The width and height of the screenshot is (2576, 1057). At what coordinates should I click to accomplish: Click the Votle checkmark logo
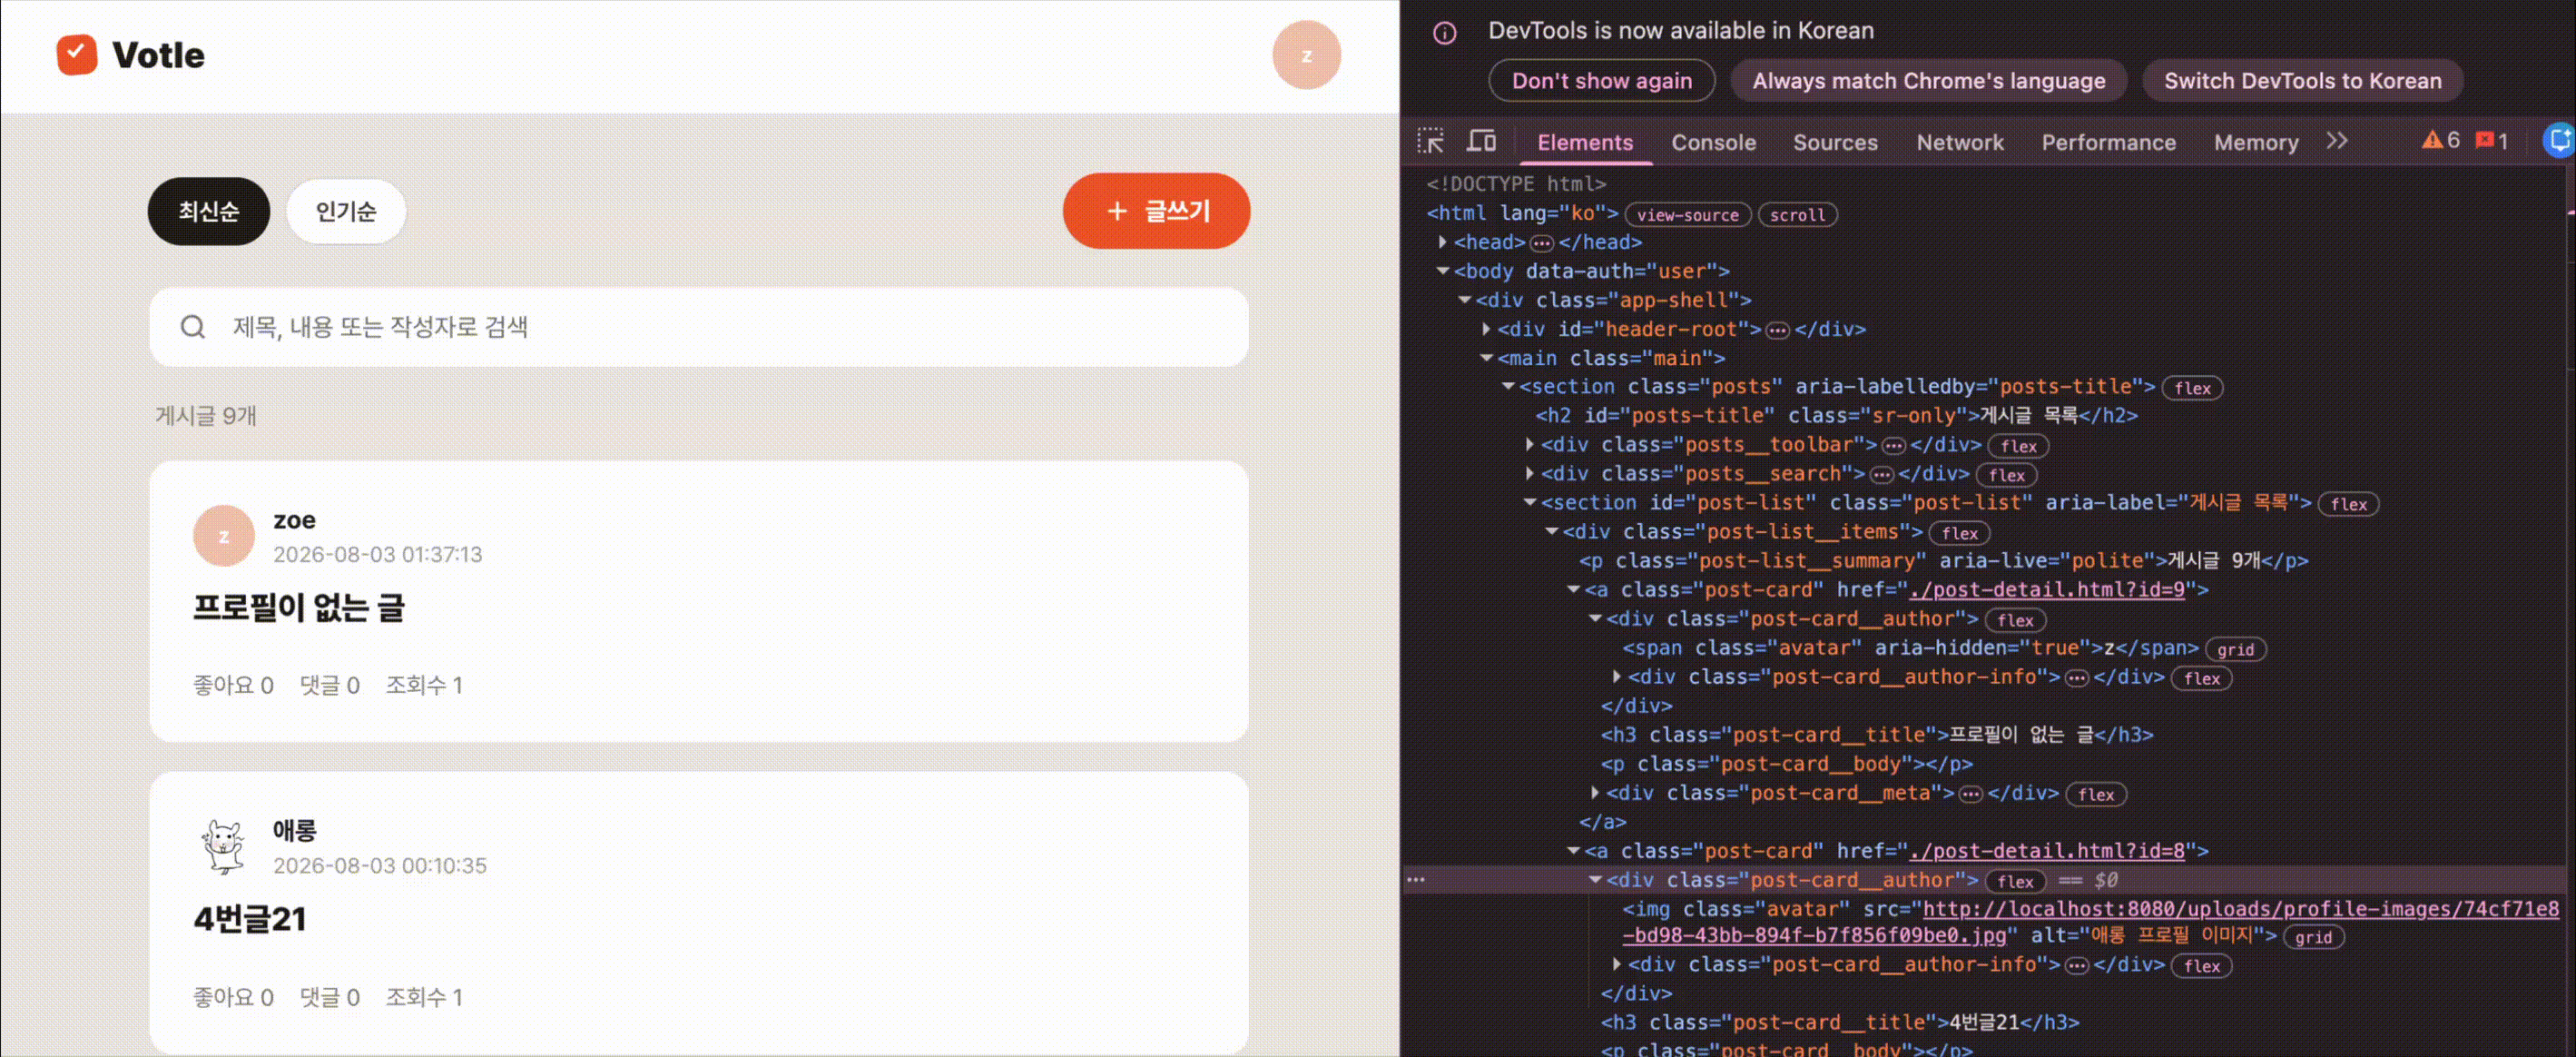(77, 55)
